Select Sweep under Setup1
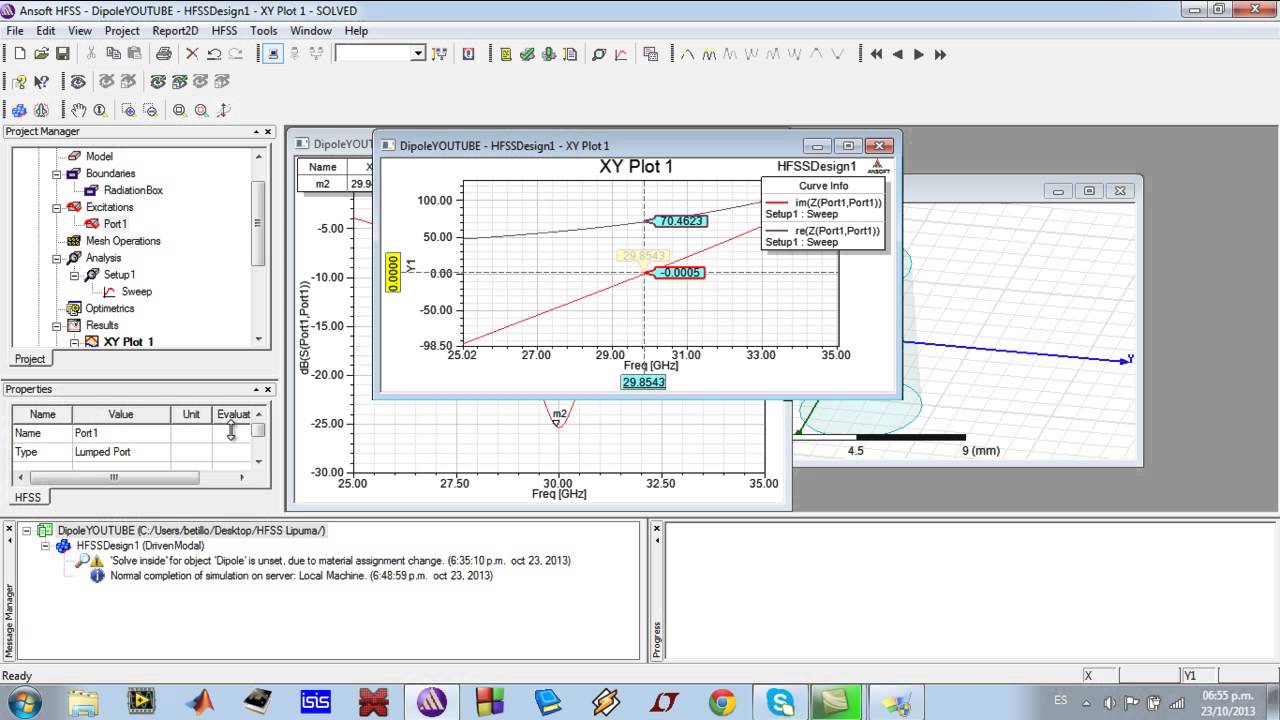The image size is (1280, 720). [137, 292]
